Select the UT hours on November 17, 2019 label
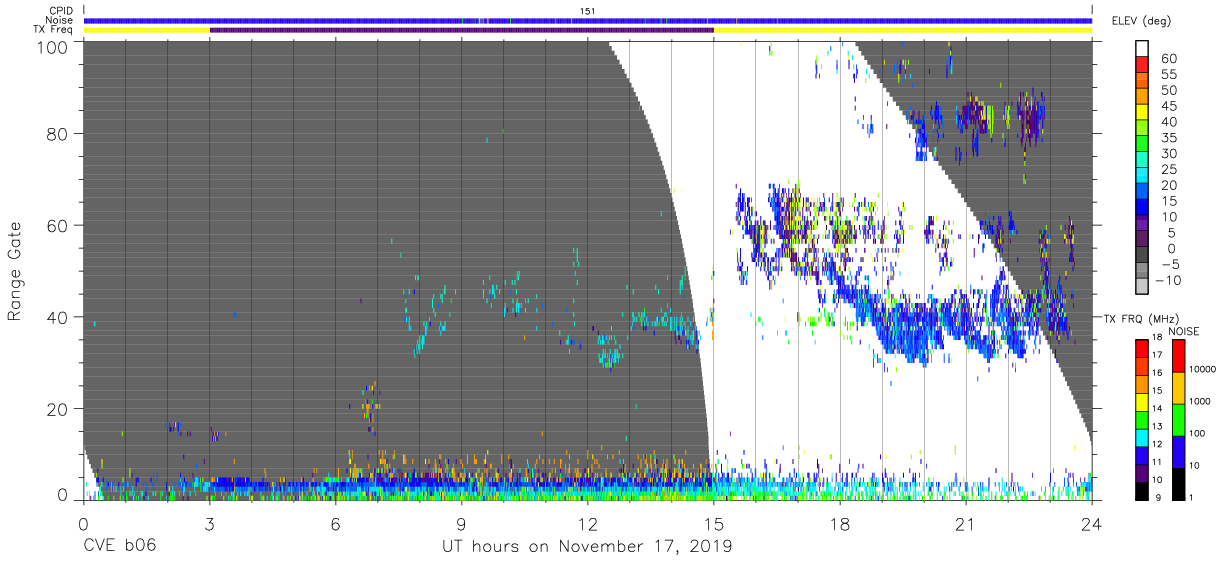Viewport: 1228px width, 567px height. [587, 547]
